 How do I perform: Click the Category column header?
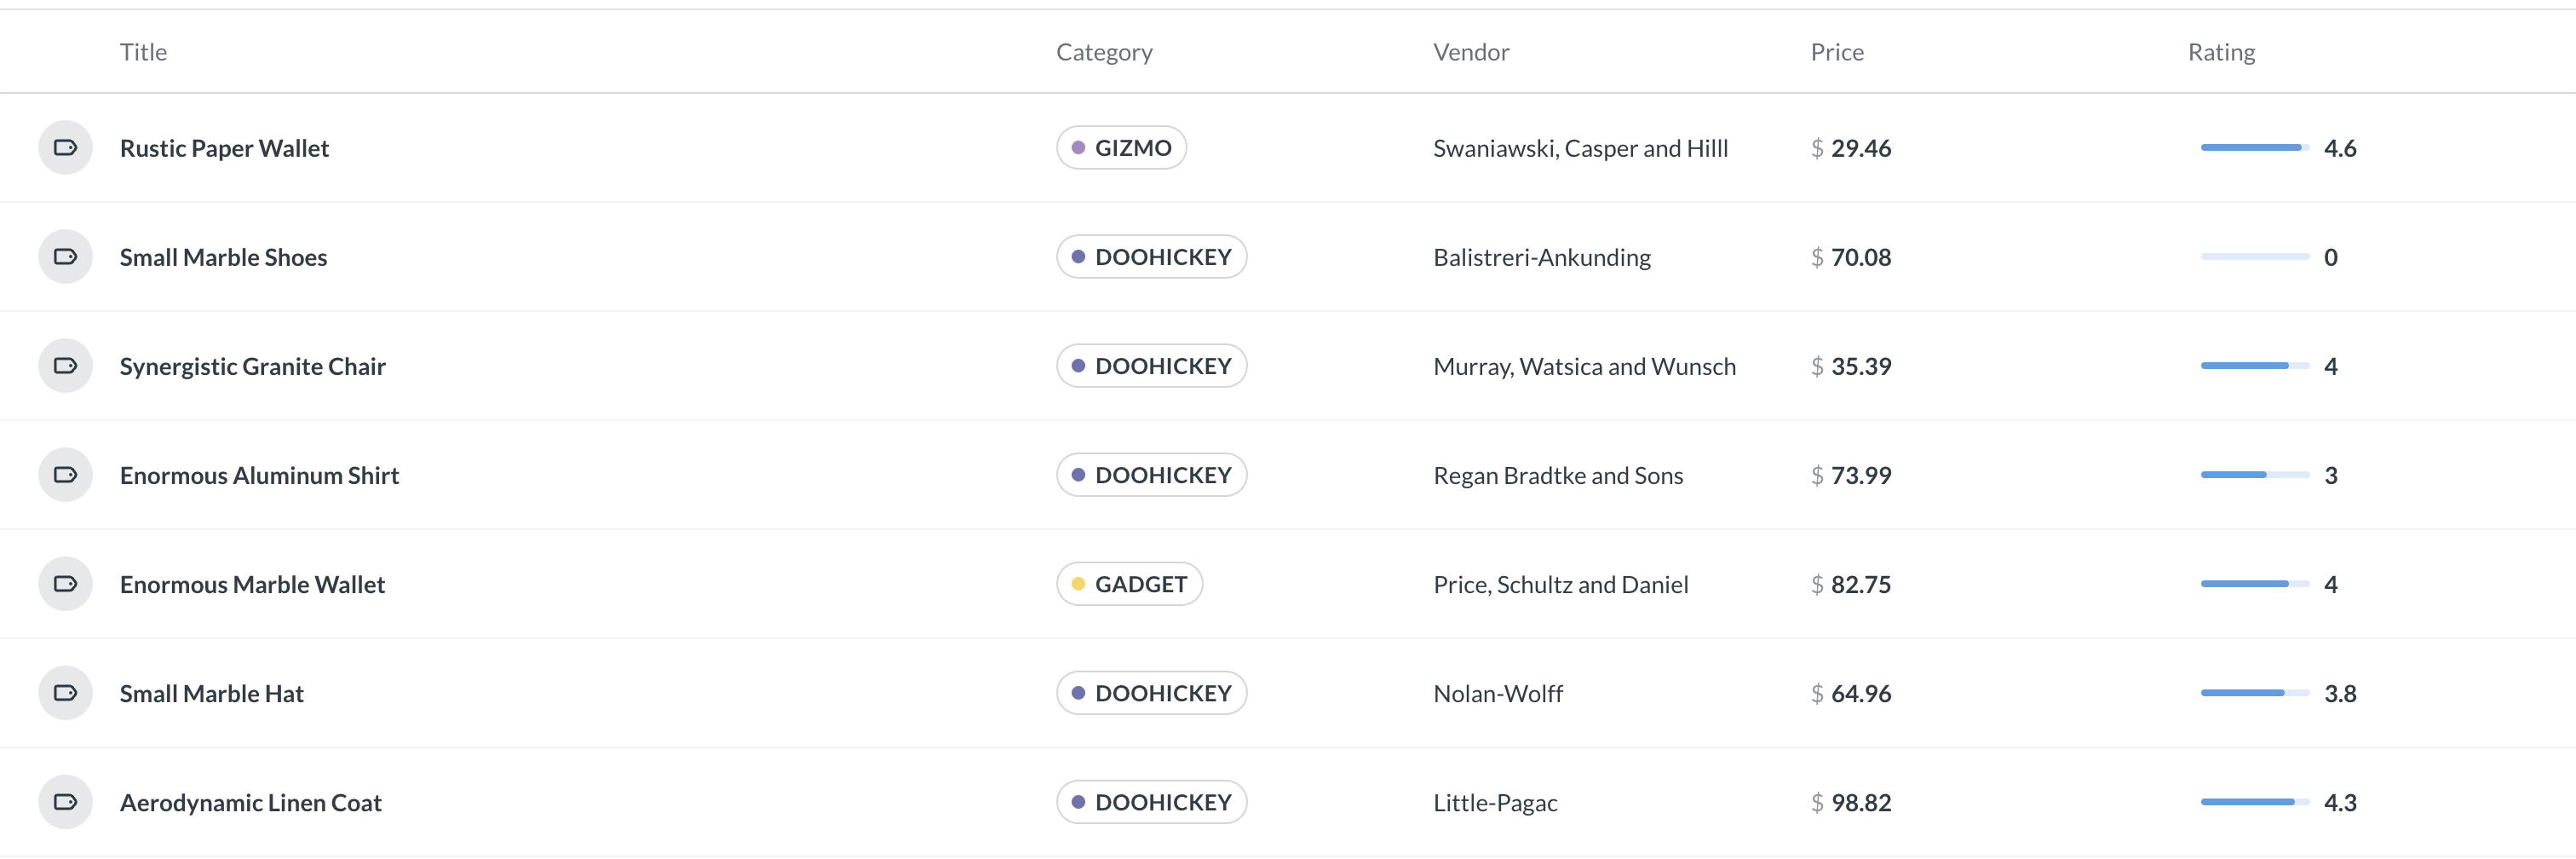(1104, 51)
